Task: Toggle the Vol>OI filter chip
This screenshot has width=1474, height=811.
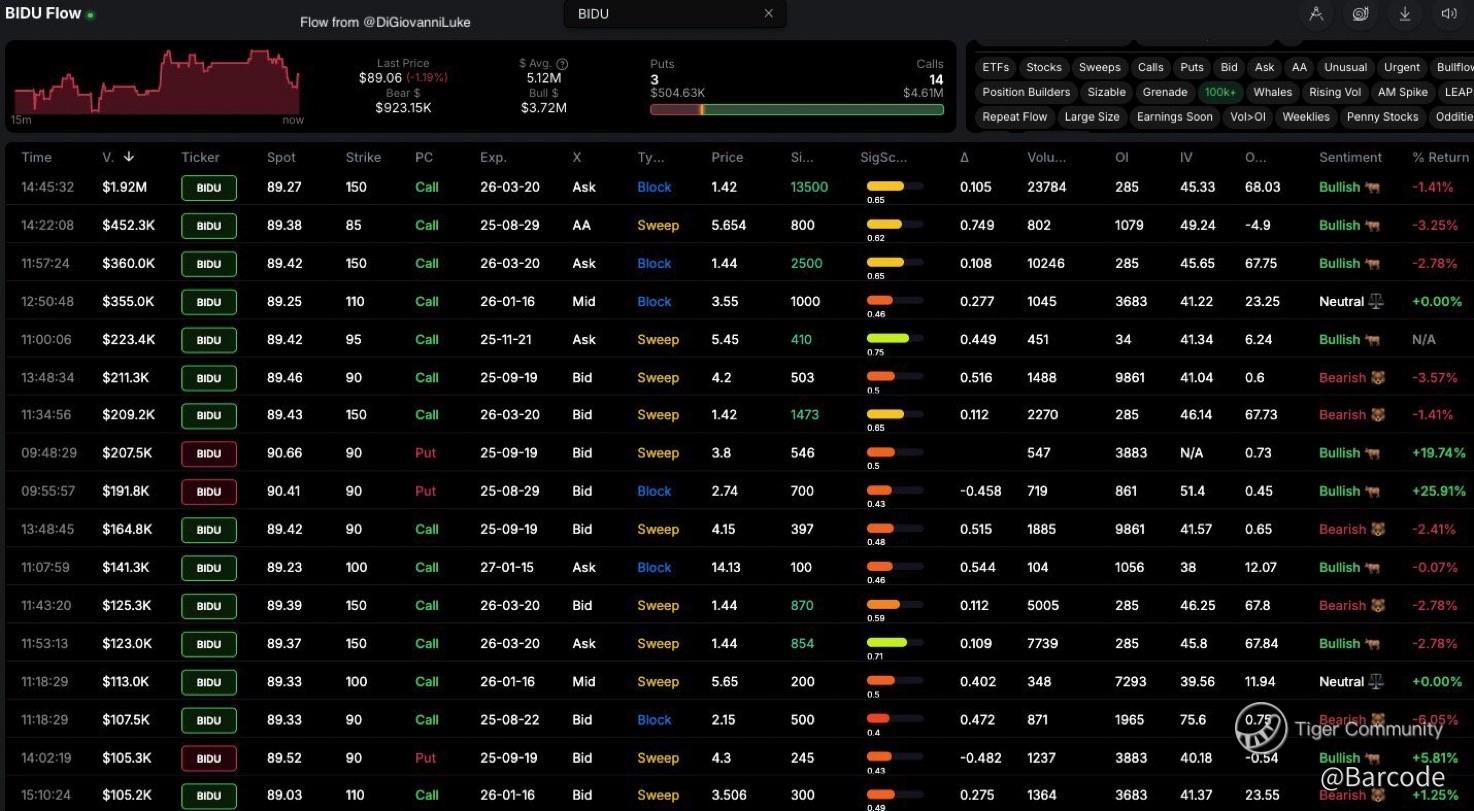Action: [x=1248, y=117]
